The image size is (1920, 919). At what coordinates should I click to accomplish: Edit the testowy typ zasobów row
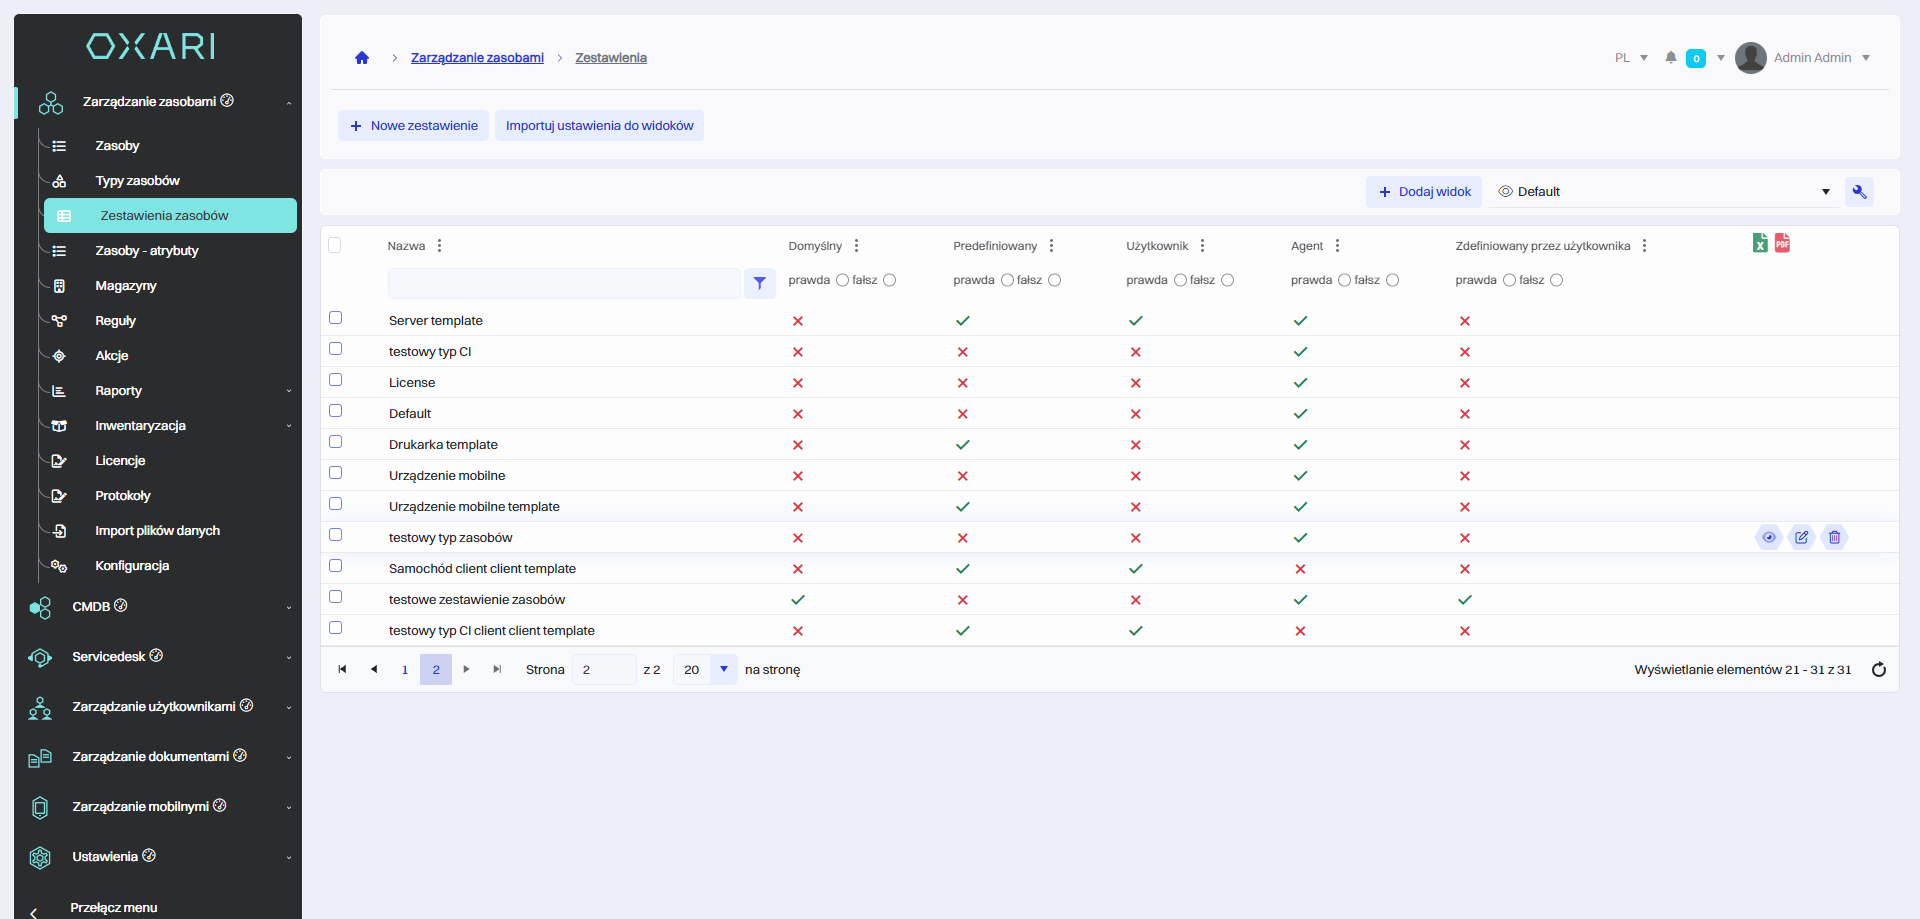[x=1801, y=538]
